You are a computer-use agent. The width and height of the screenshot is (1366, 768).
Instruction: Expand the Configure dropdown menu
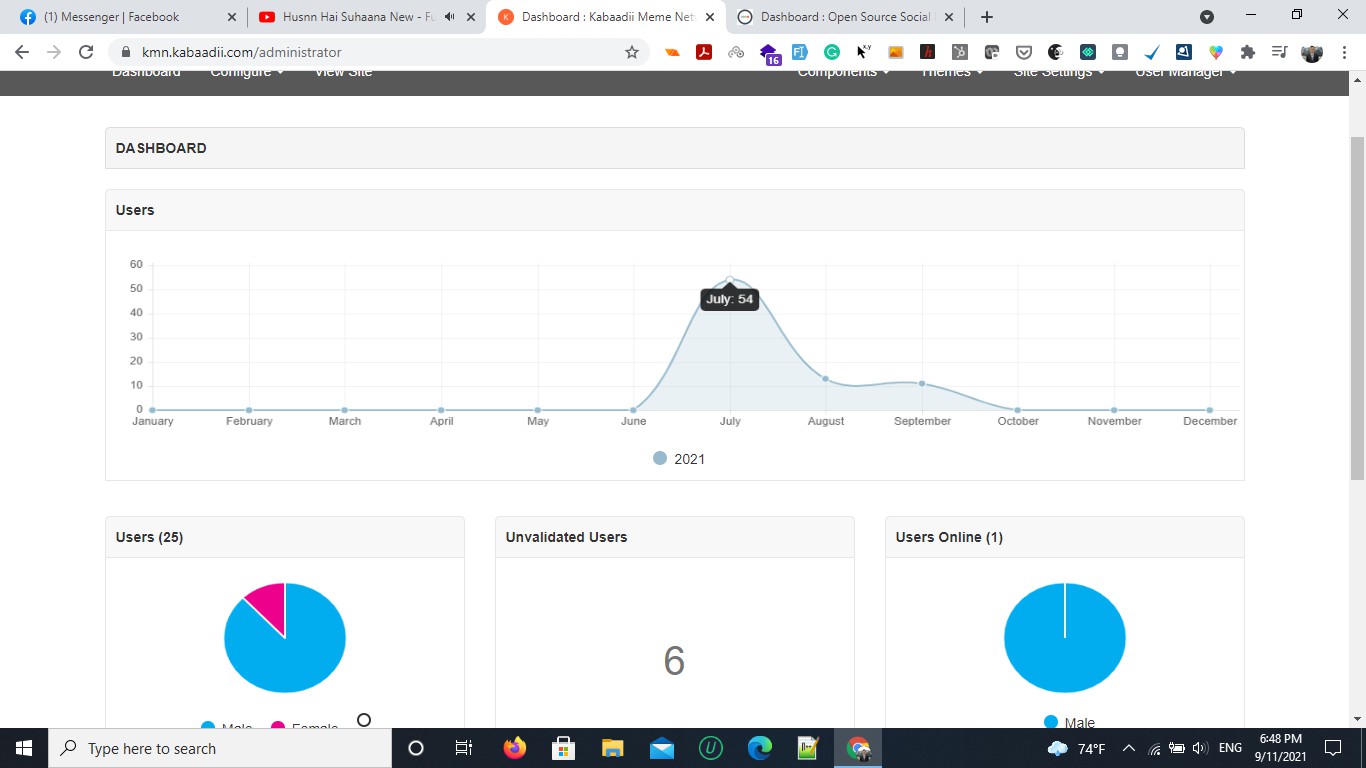click(246, 73)
